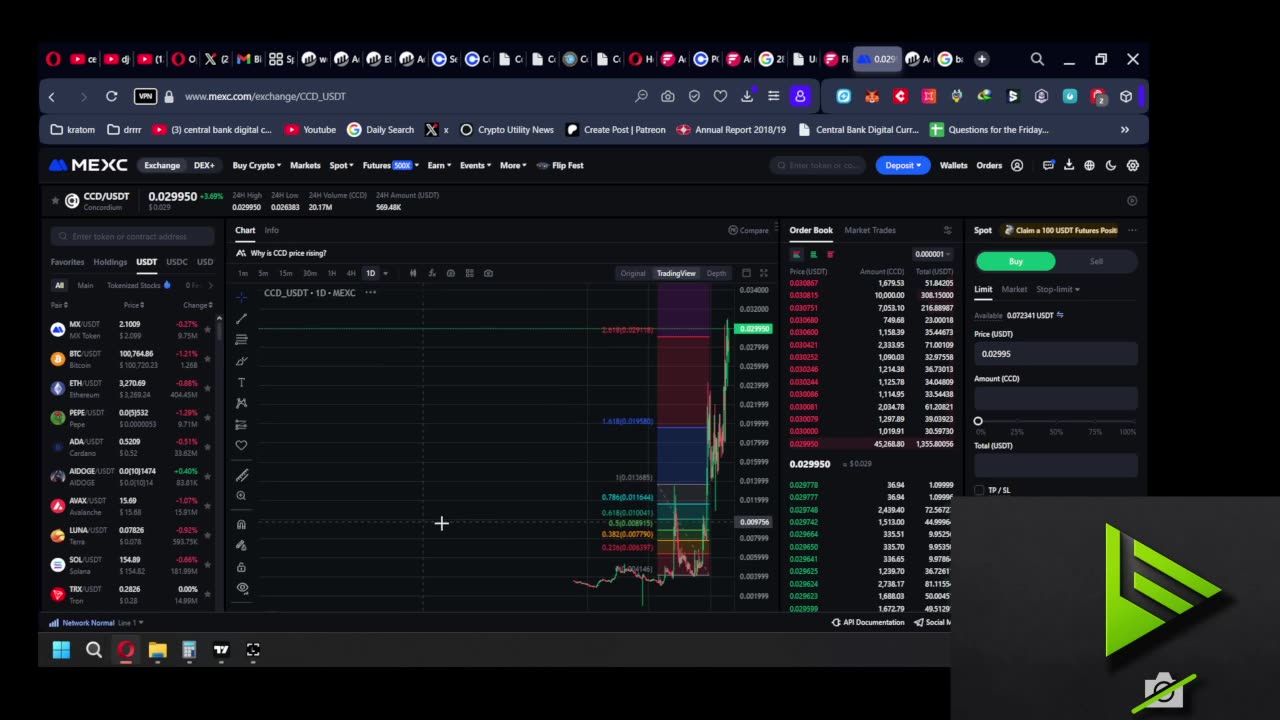This screenshot has height=720, width=1280.
Task: Click the order amount percentage slider handle
Action: point(978,421)
